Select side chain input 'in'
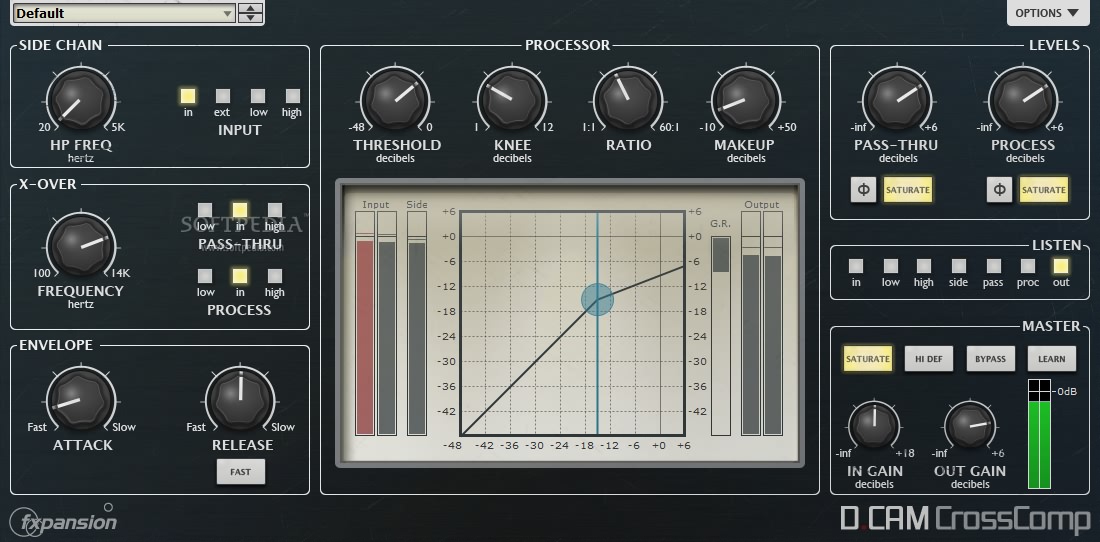Viewport: 1100px width, 542px height. point(187,95)
